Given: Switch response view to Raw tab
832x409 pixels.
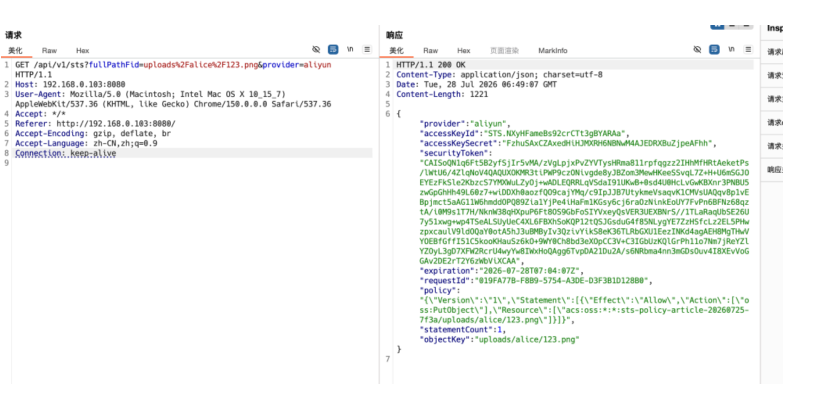Looking at the screenshot, I should [430, 50].
